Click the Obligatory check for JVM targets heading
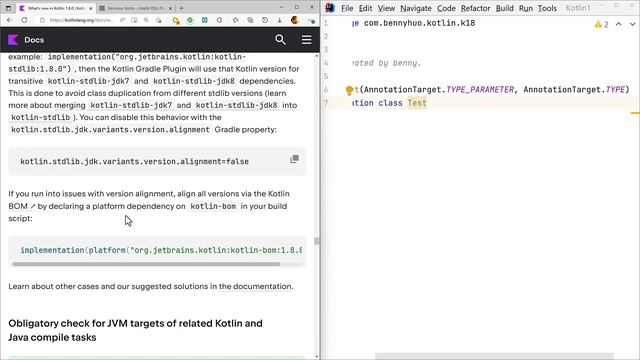The width and height of the screenshot is (640, 360). 135,330
